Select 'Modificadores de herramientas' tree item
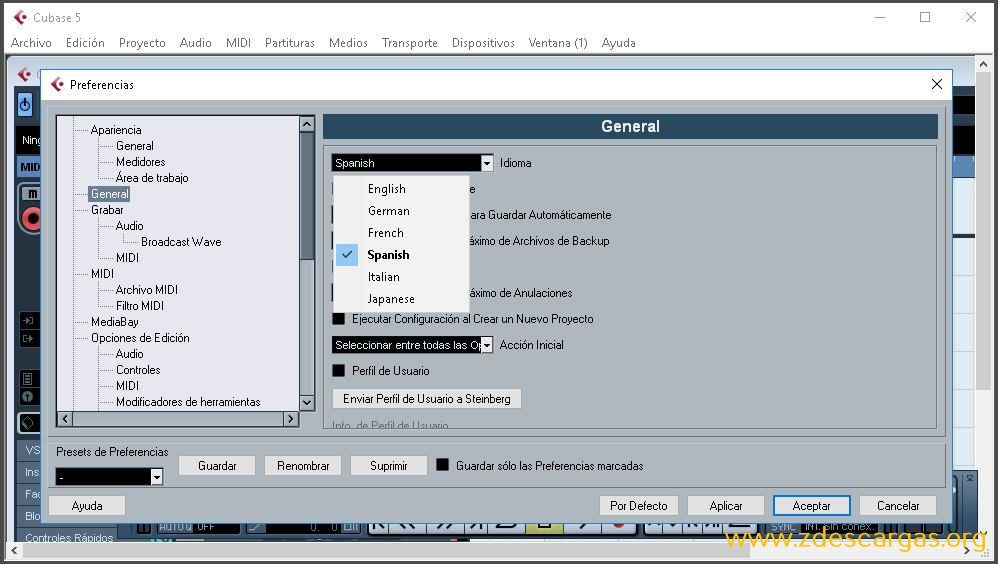The height and width of the screenshot is (564, 998). 188,402
